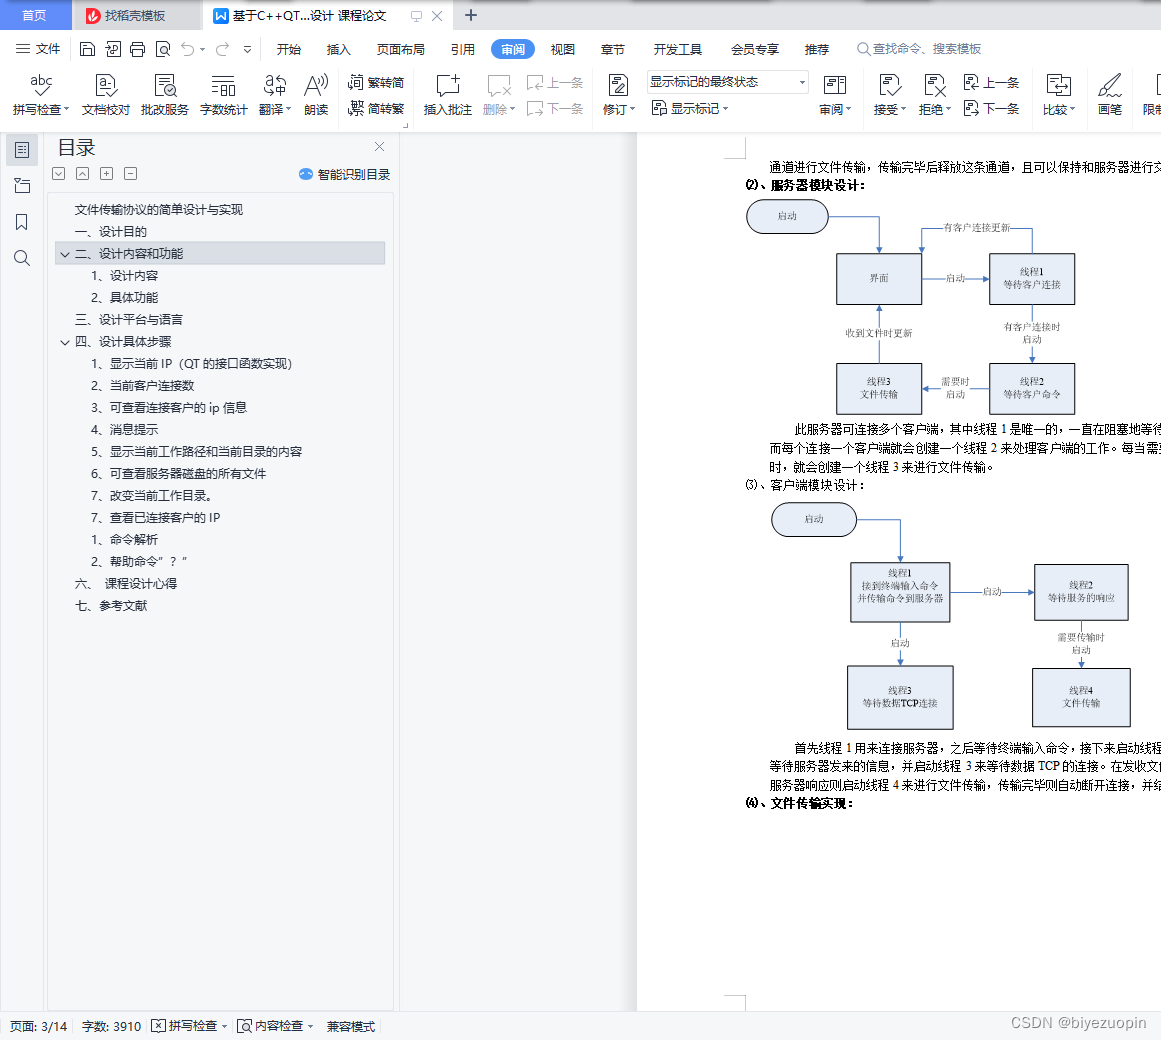
Task: Click 兼容模式 in the status bar
Action: [349, 1026]
